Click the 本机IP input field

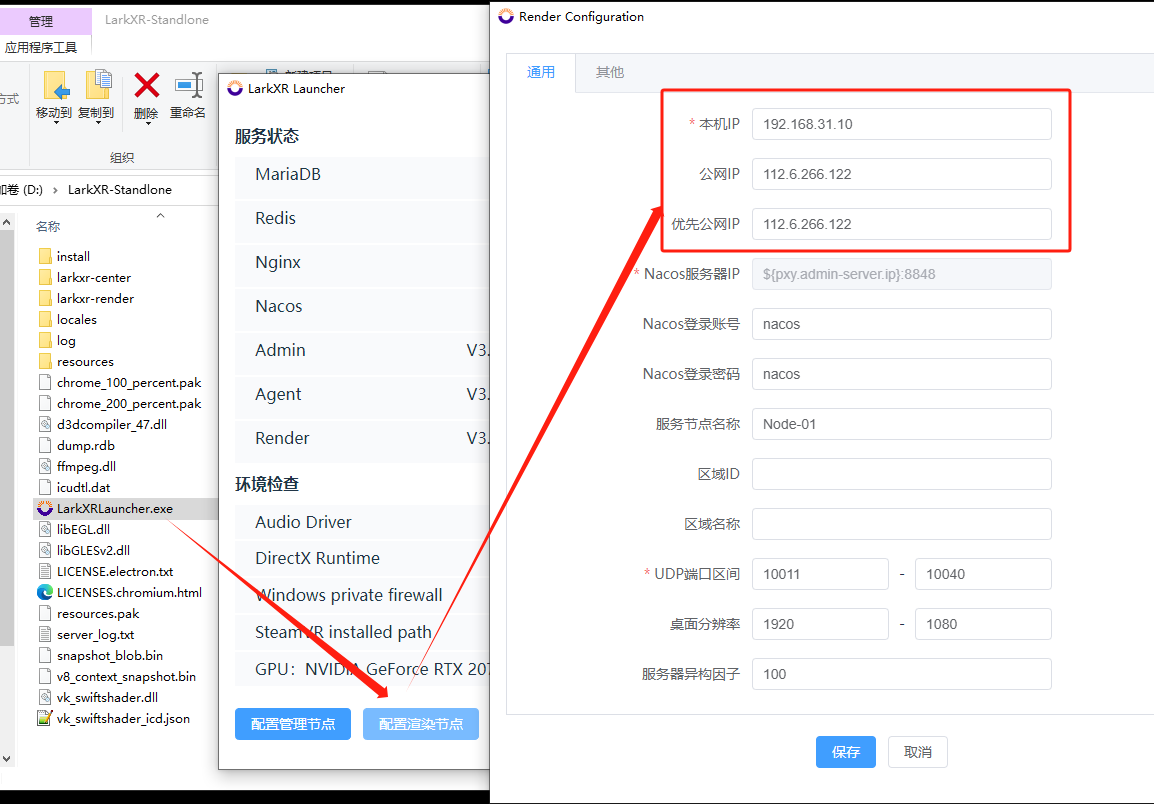pos(901,124)
